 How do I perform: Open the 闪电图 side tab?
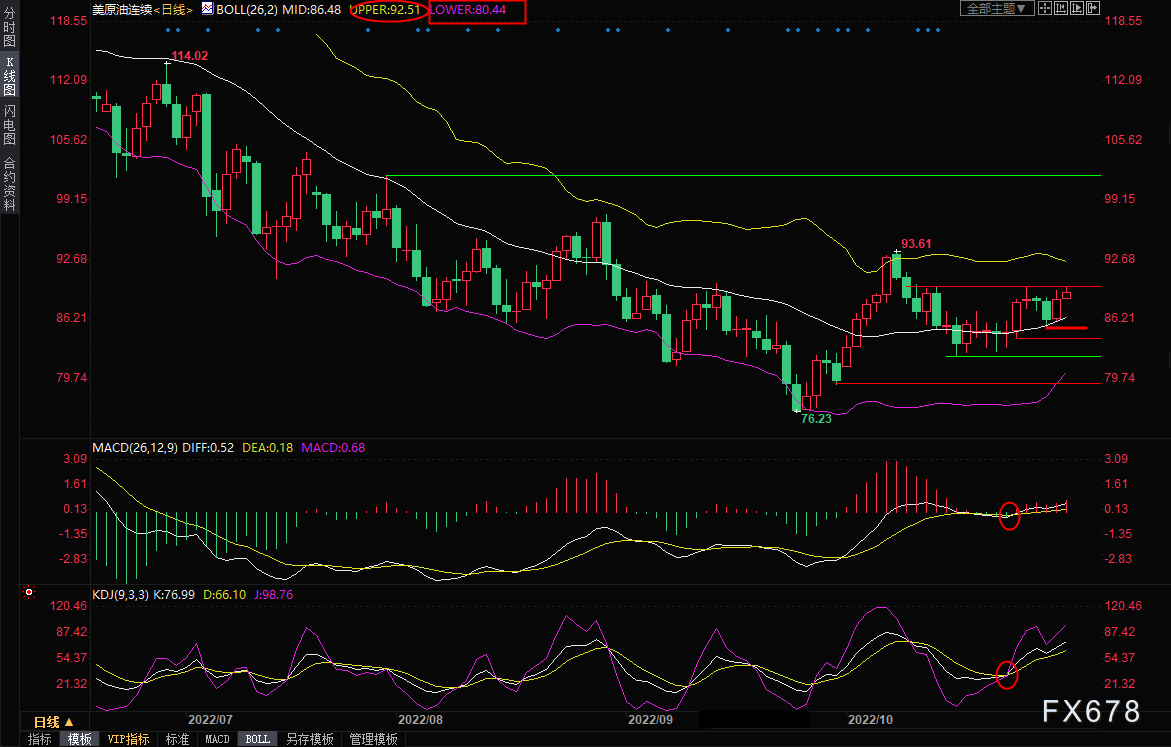[10, 125]
